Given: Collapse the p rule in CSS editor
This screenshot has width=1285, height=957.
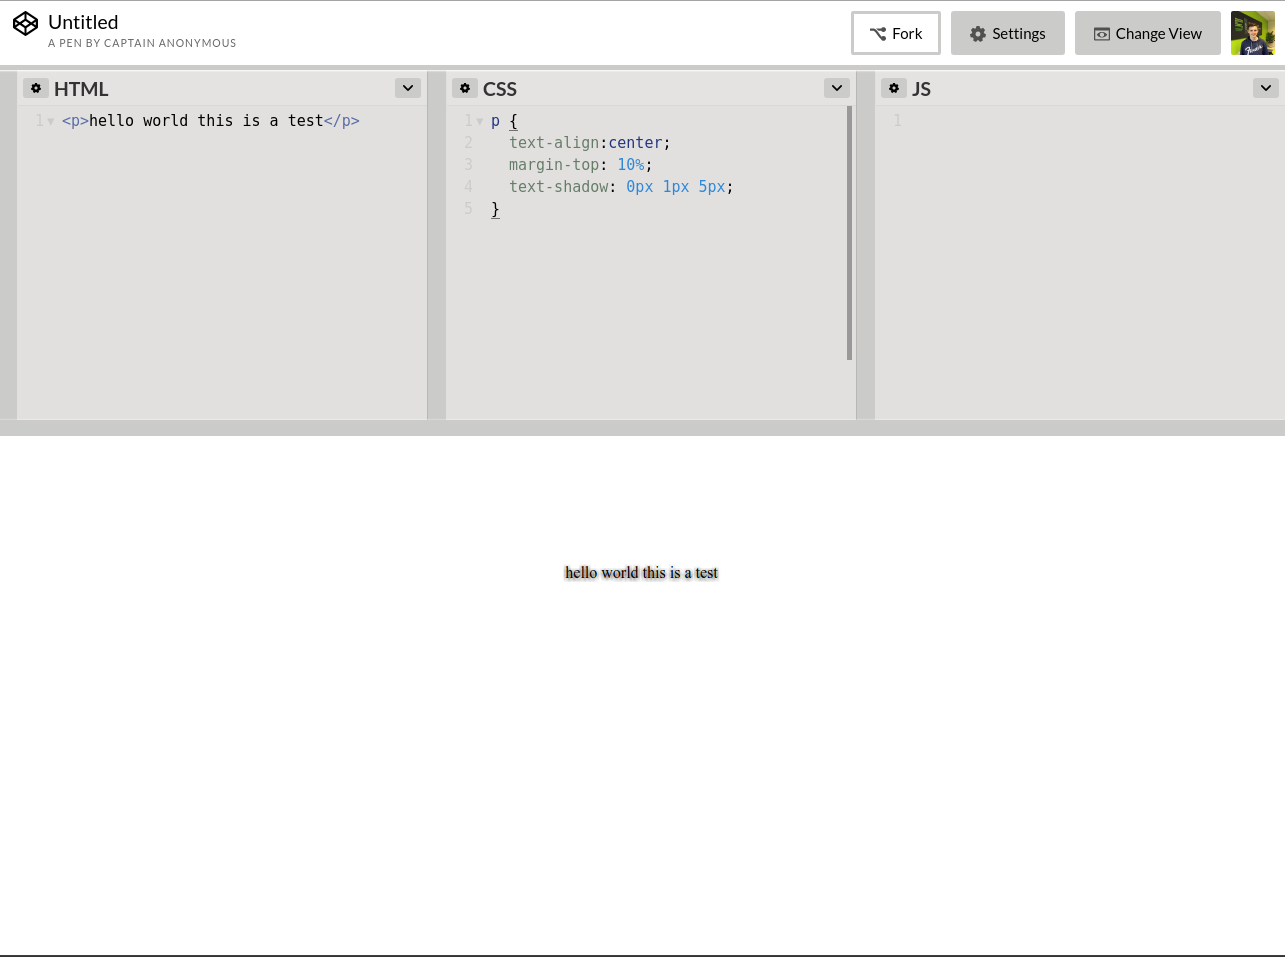Looking at the screenshot, I should pyautogui.click(x=480, y=120).
